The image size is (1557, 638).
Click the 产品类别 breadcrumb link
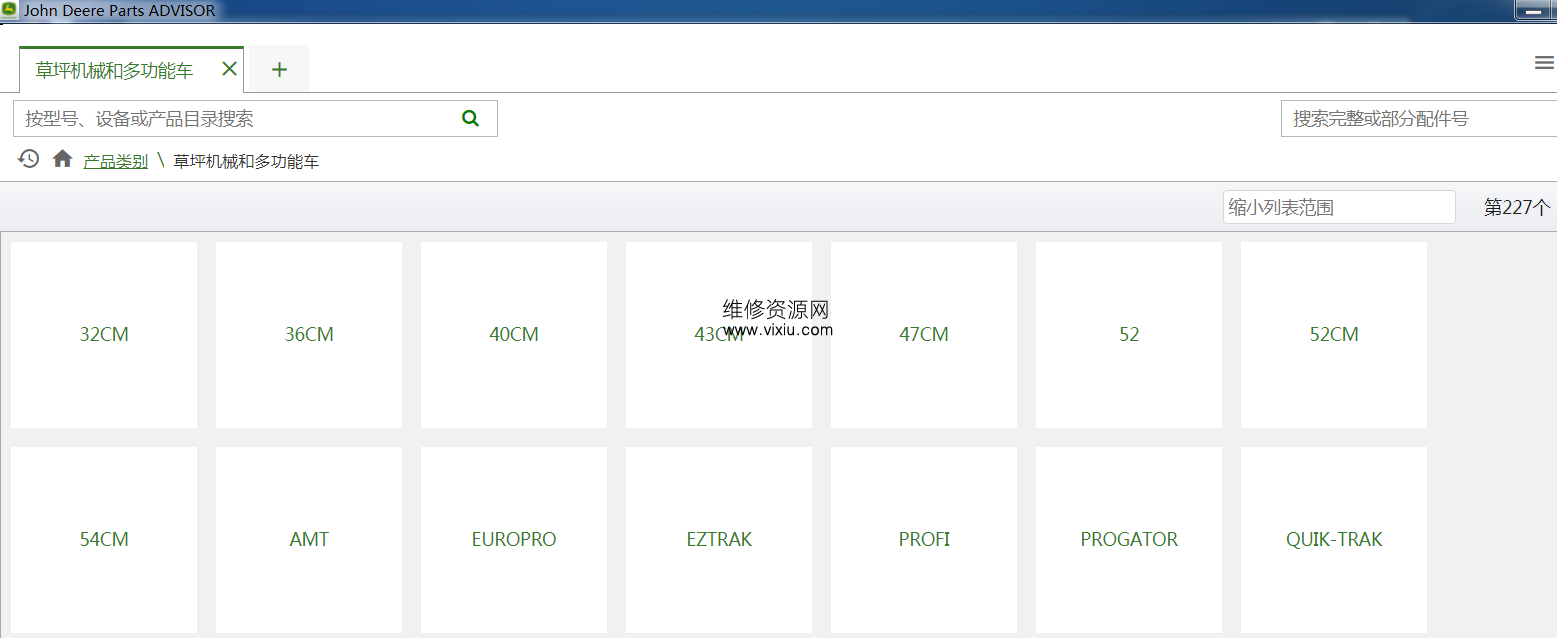[x=115, y=161]
